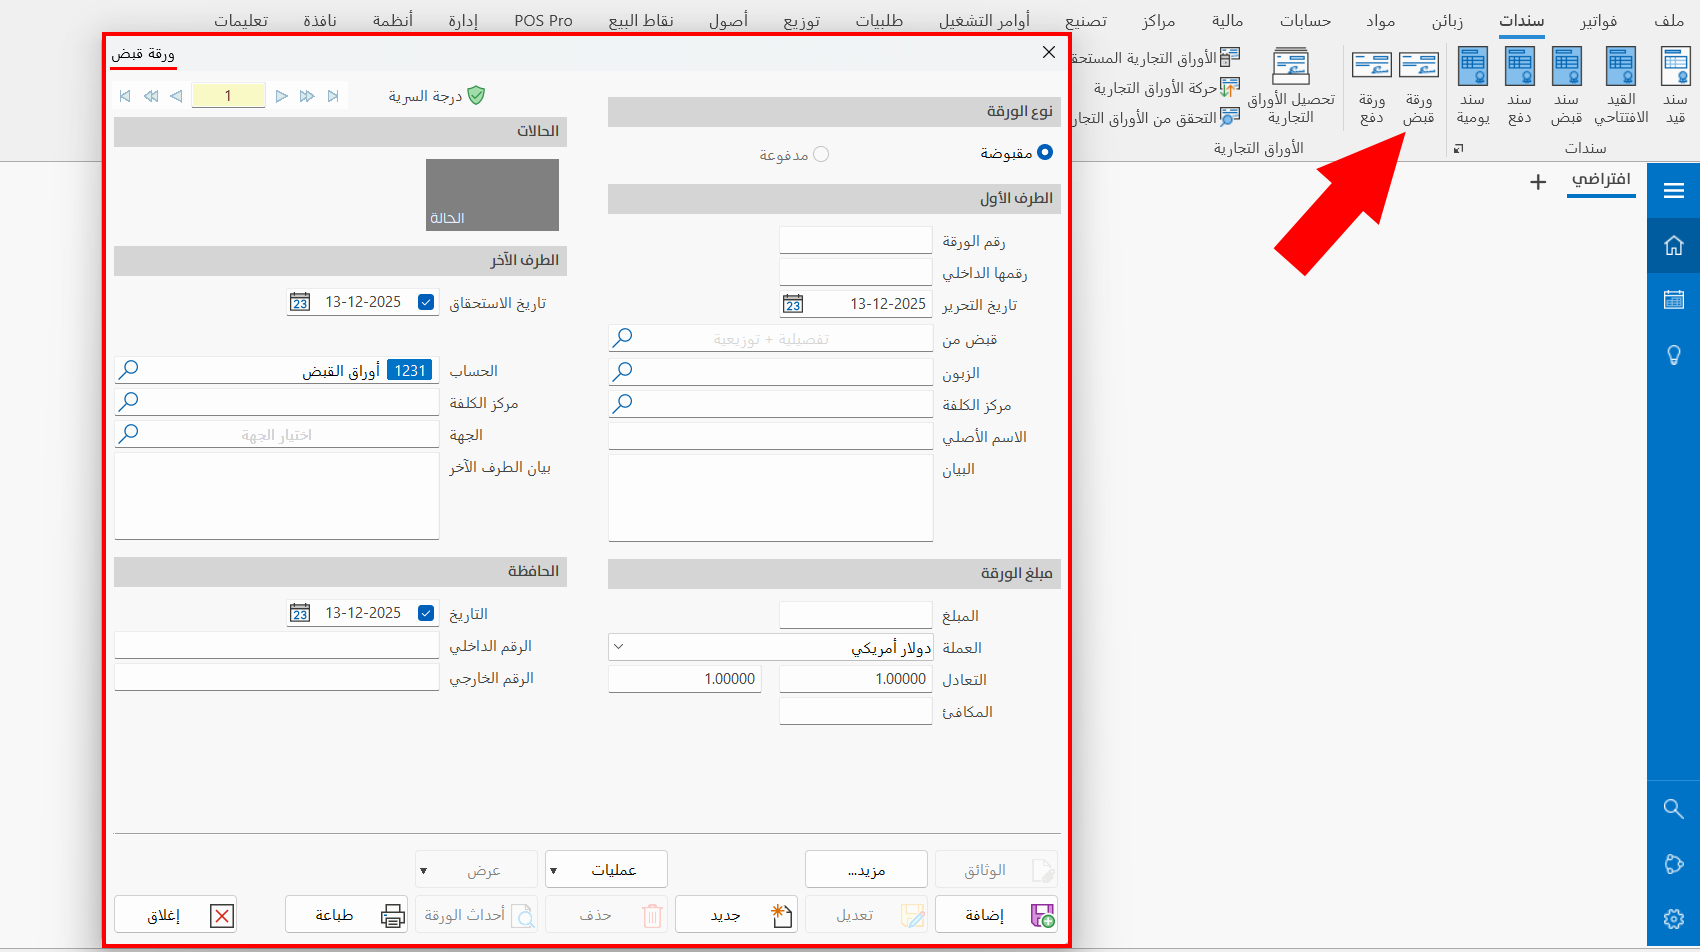Viewport: 1700px width, 952px height.
Task: Select the مدفوعة radio button
Action: click(x=821, y=154)
